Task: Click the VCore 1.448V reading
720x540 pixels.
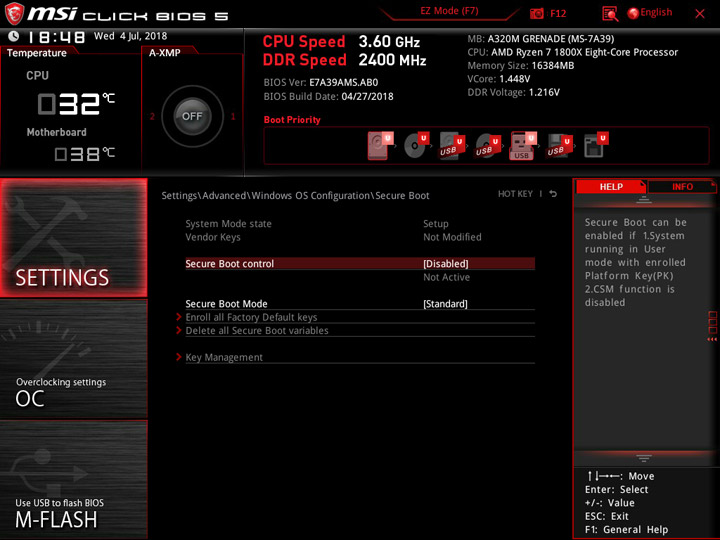Action: [x=499, y=79]
